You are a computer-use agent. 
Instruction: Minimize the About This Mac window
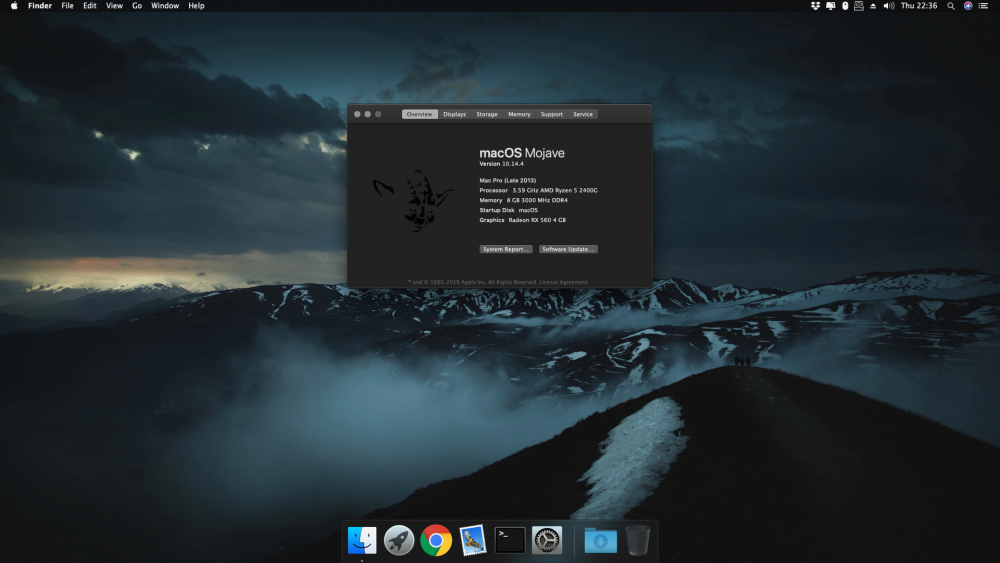[x=367, y=114]
